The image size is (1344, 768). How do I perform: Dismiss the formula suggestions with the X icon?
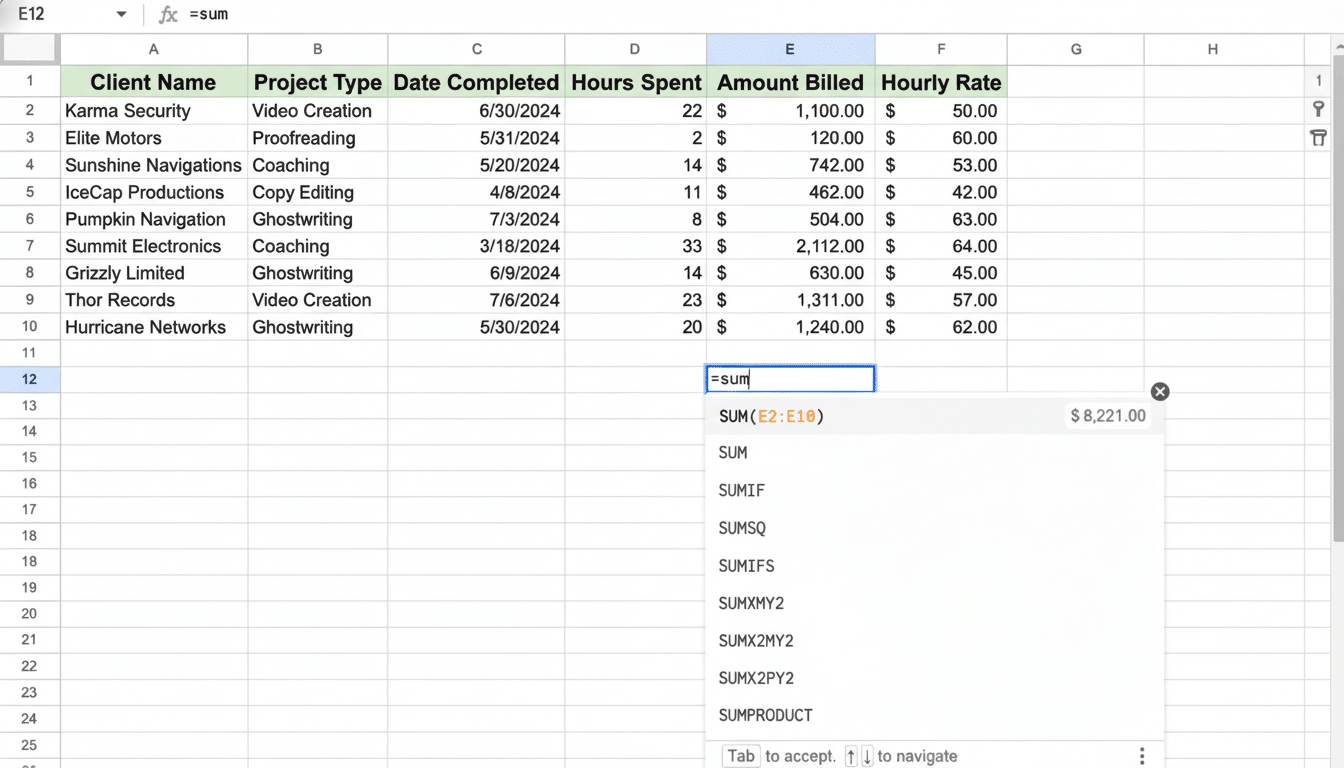point(1160,391)
